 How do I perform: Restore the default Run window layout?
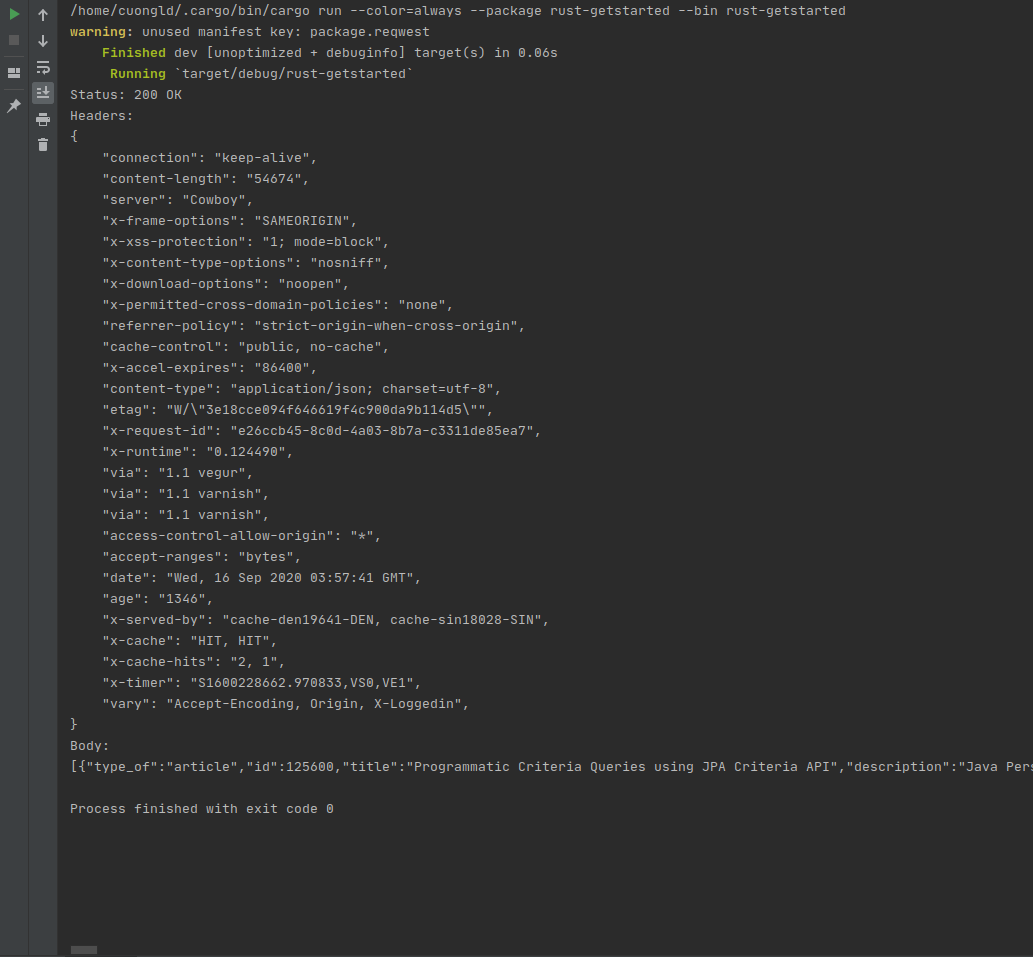[14, 72]
